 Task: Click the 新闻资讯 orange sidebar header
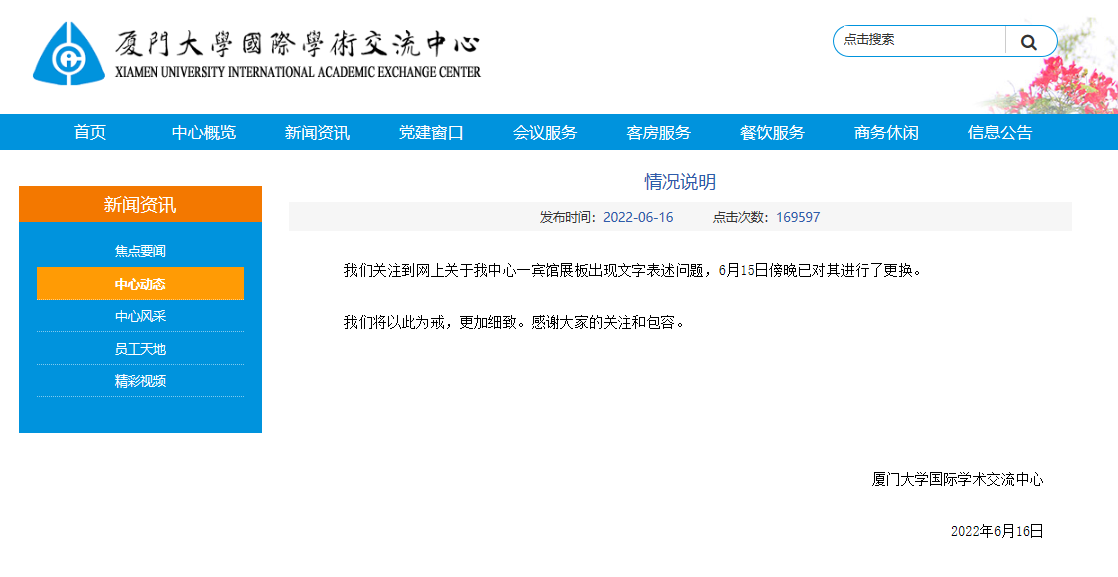(x=140, y=203)
